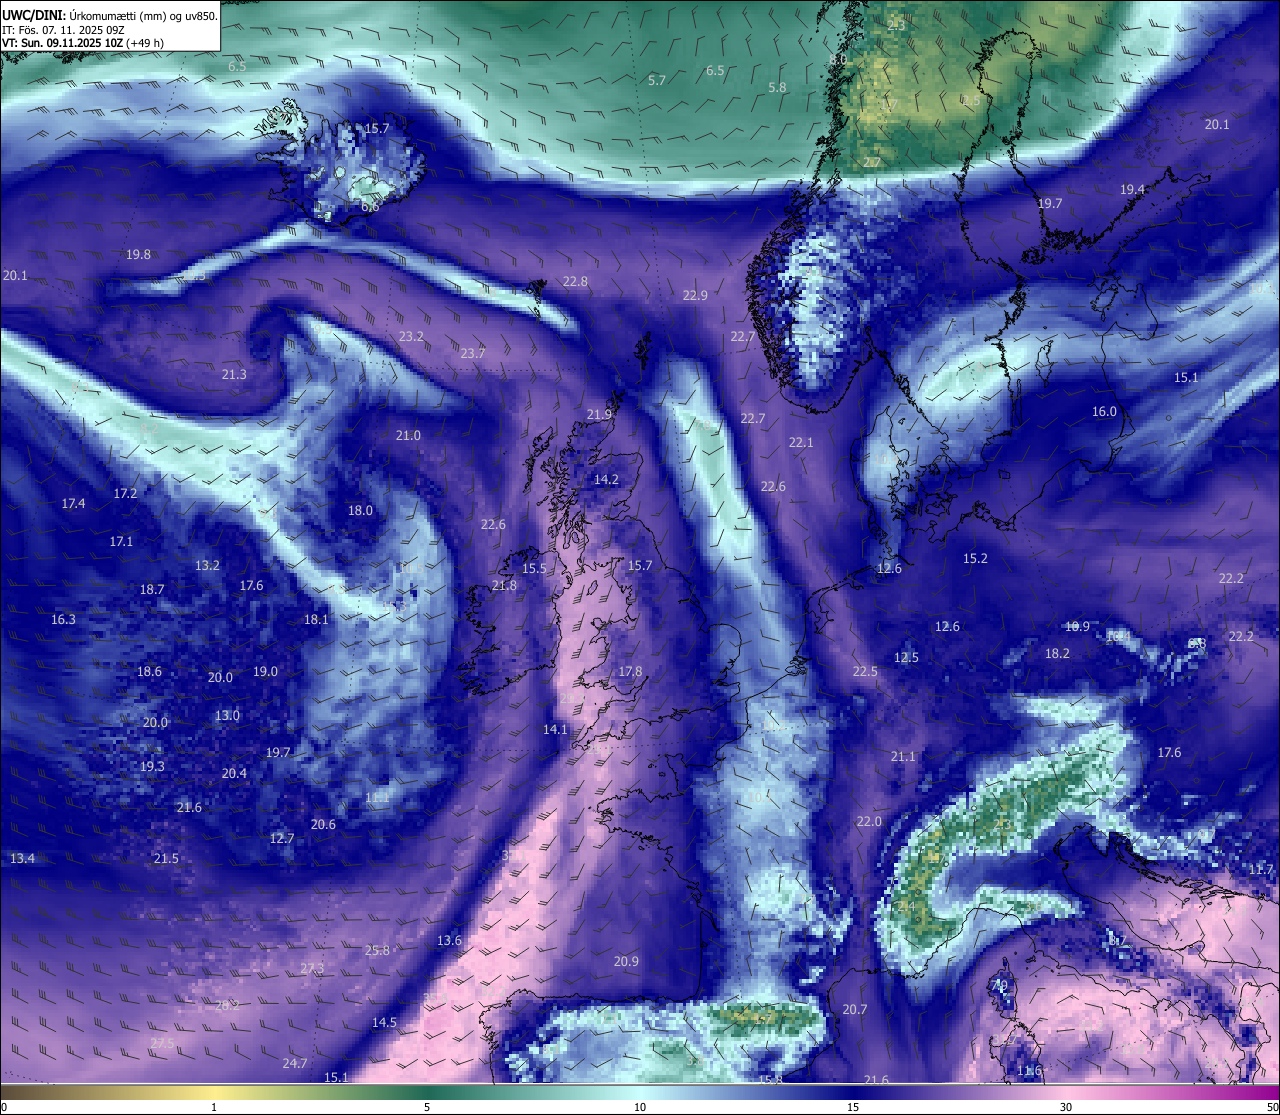
Task: Click the '1' tick on the color scale
Action: coord(214,1107)
